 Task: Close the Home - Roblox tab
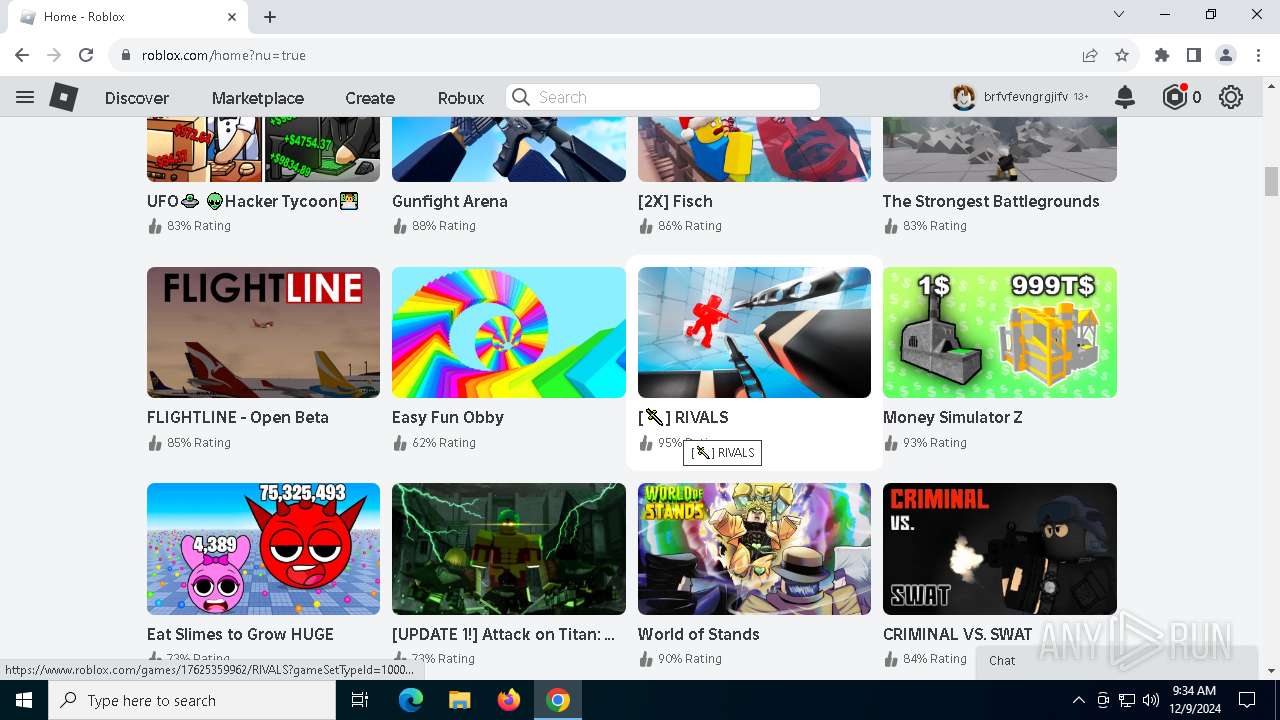coord(232,16)
